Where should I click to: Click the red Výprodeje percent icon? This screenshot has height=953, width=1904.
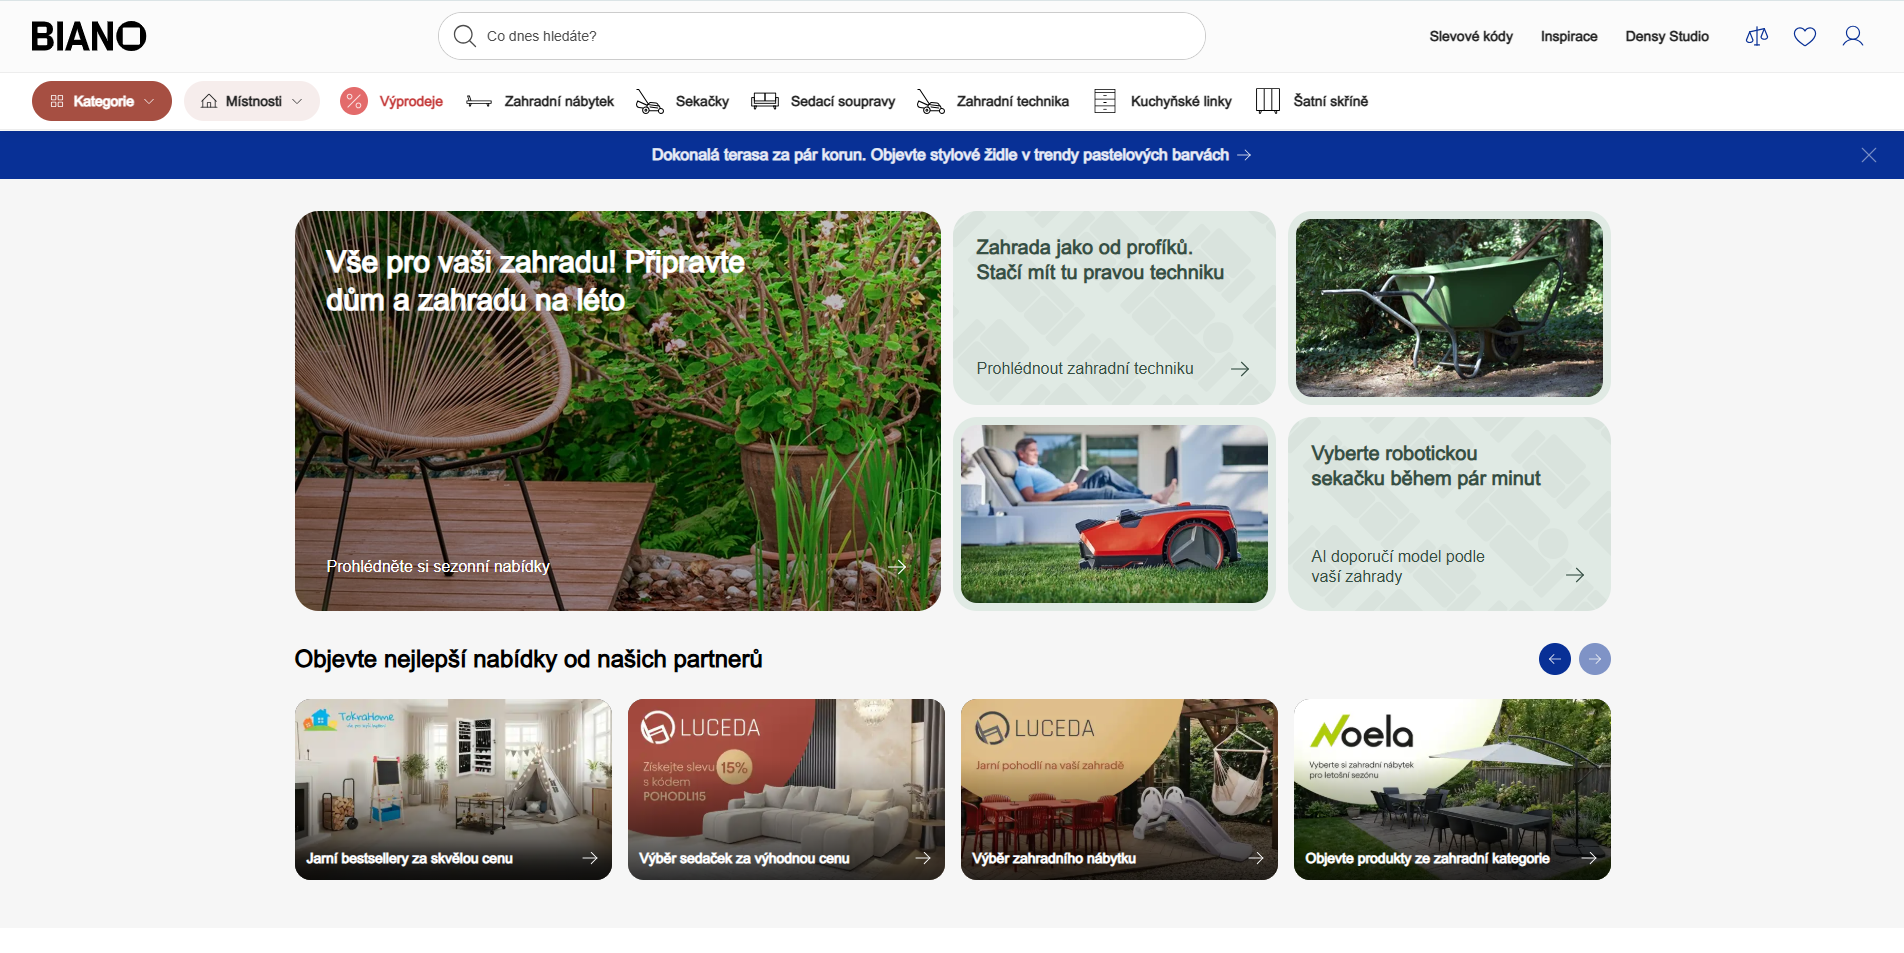tap(354, 101)
